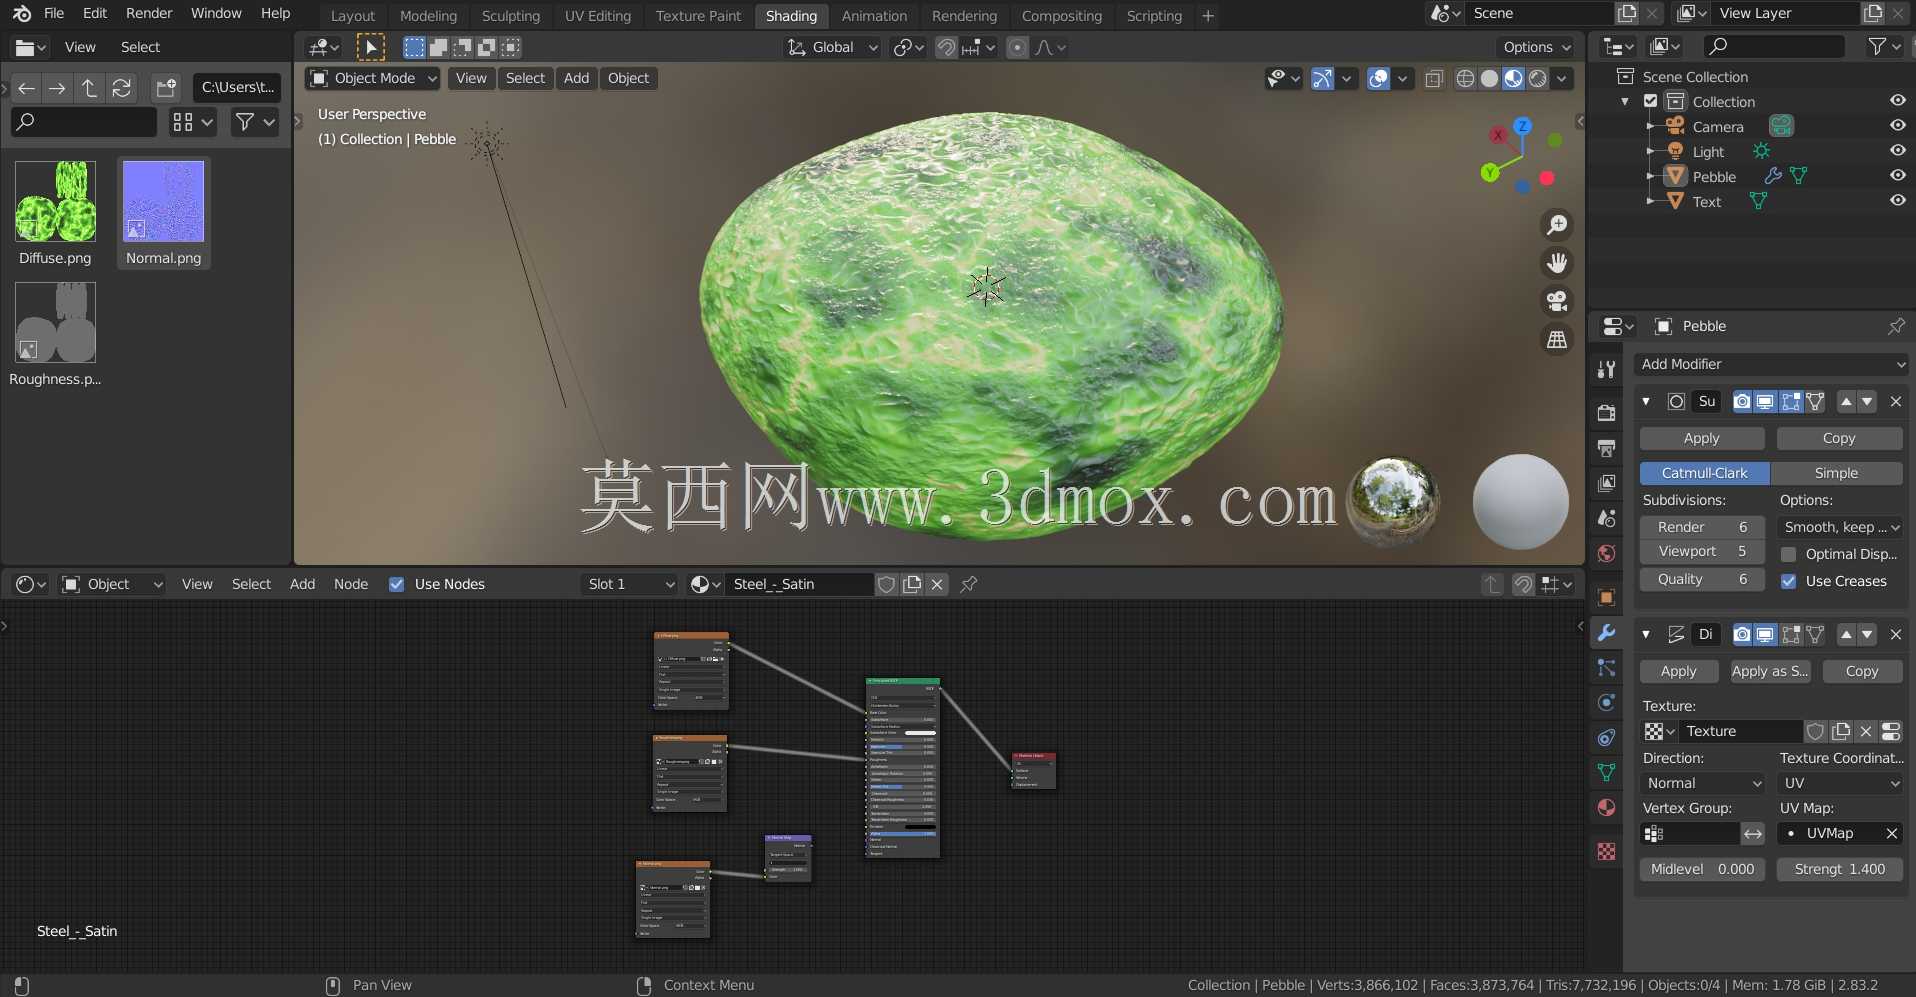Open the Render menu
Image resolution: width=1916 pixels, height=997 pixels.
coord(149,13)
